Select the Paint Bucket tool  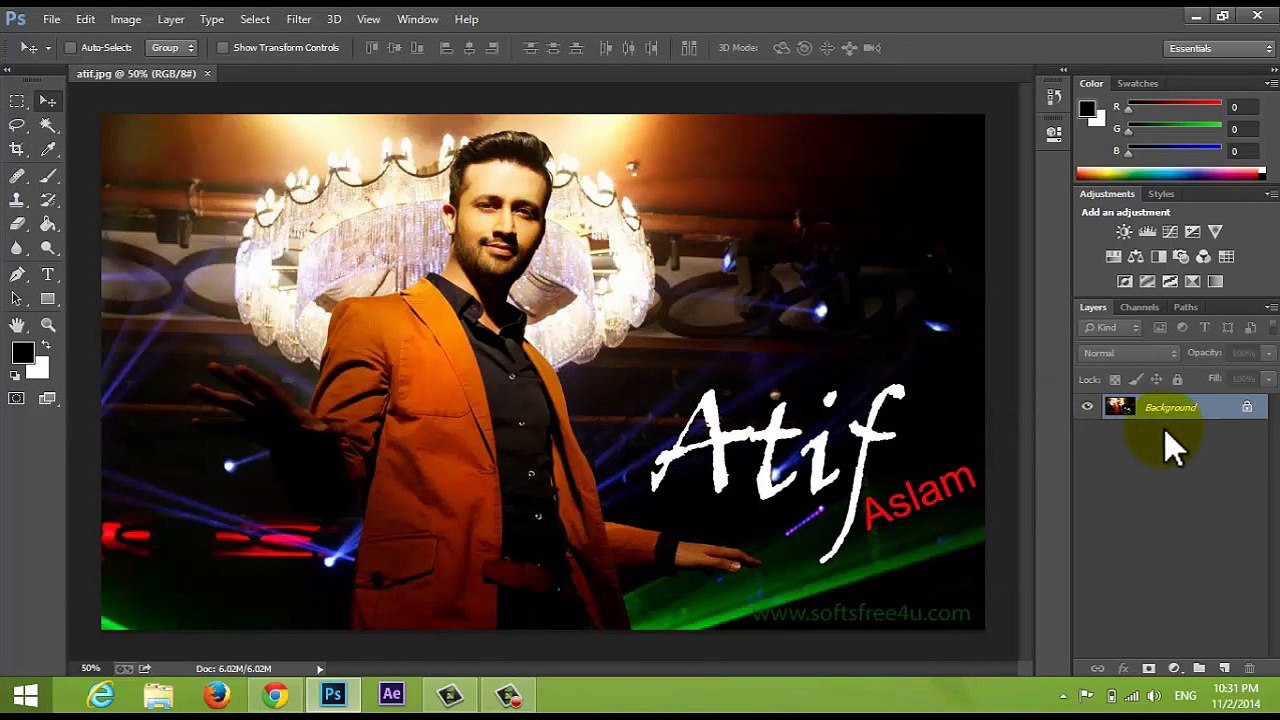pyautogui.click(x=48, y=224)
